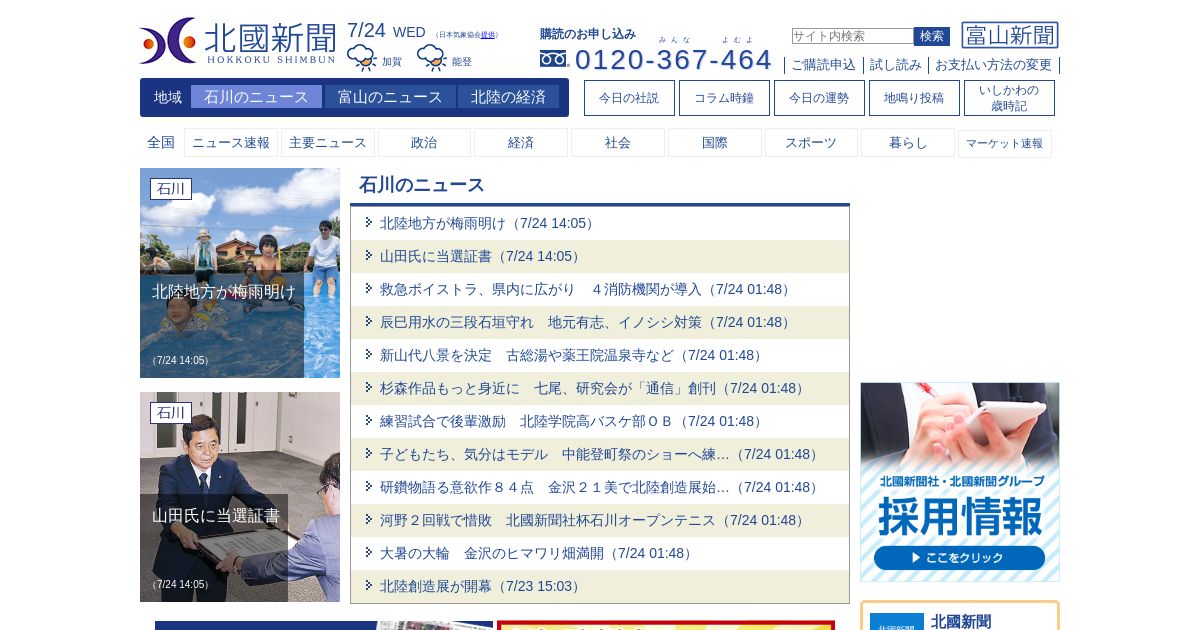Image resolution: width=1200 pixels, height=630 pixels.
Task: Click the 石川のニュース section heading
Action: (x=422, y=185)
